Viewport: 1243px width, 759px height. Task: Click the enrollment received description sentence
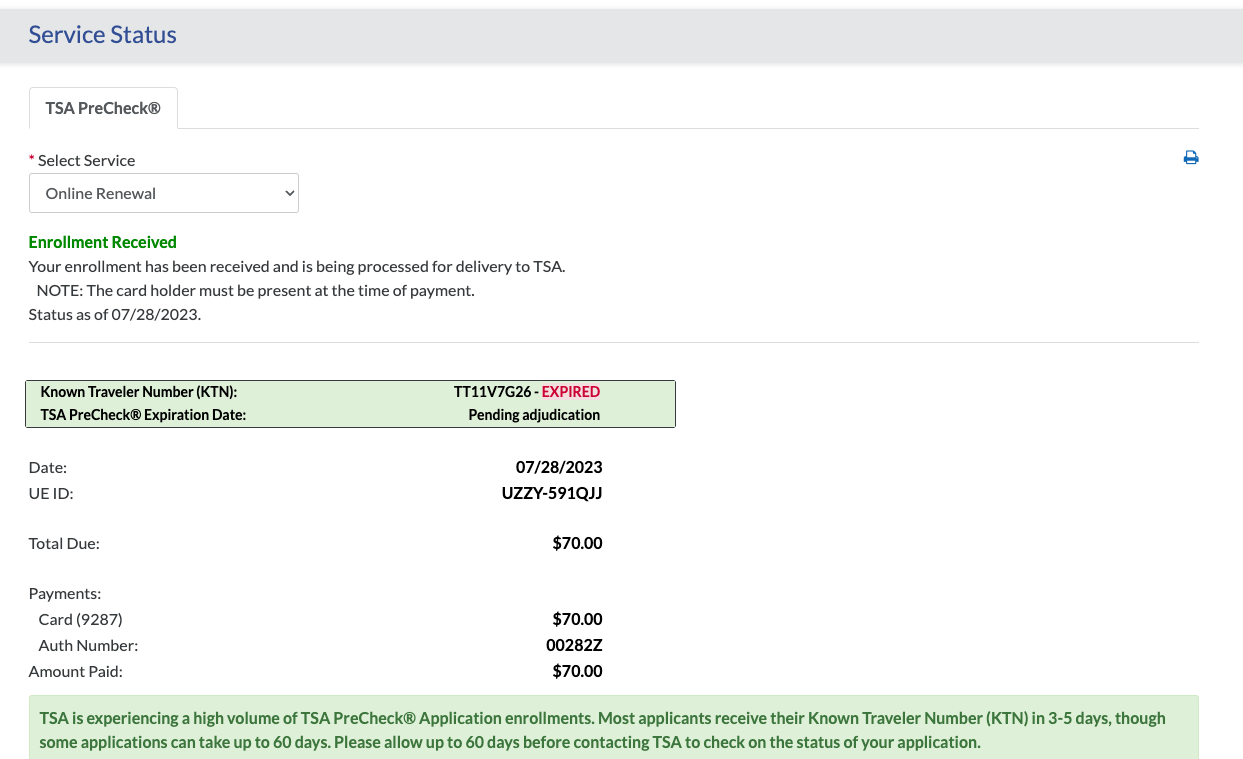click(x=297, y=267)
